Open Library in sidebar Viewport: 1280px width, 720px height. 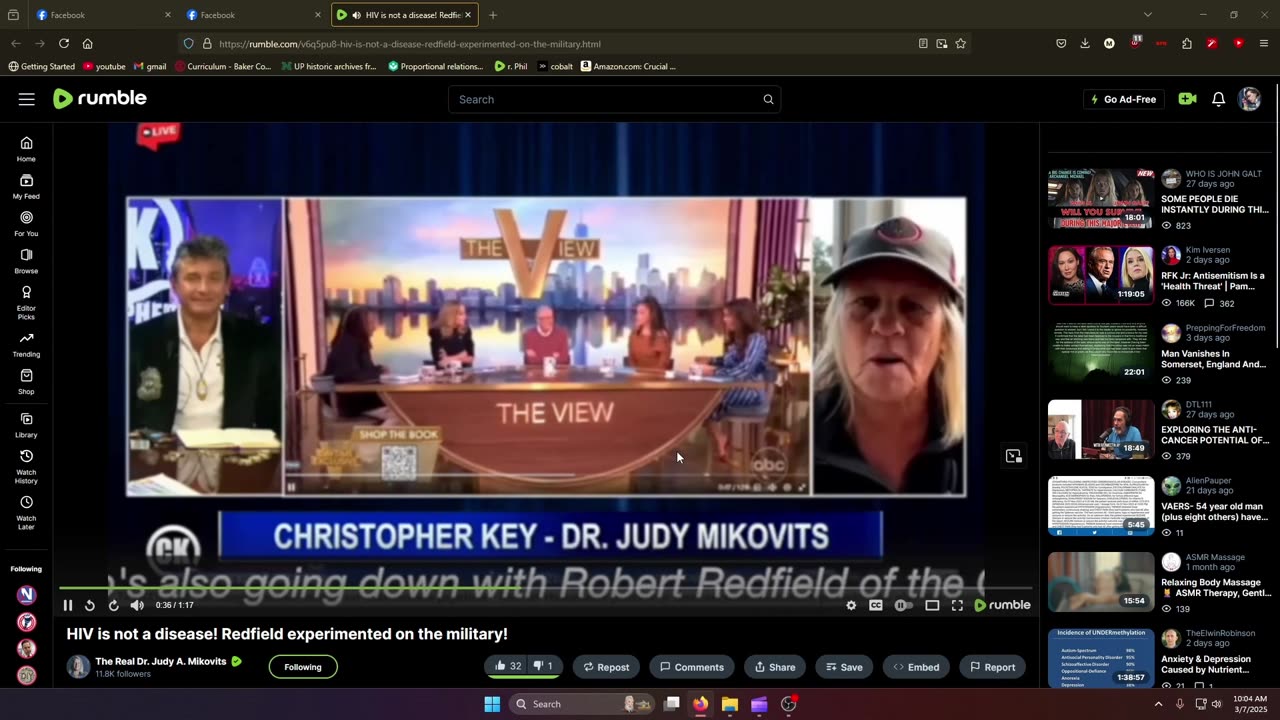pos(26,425)
